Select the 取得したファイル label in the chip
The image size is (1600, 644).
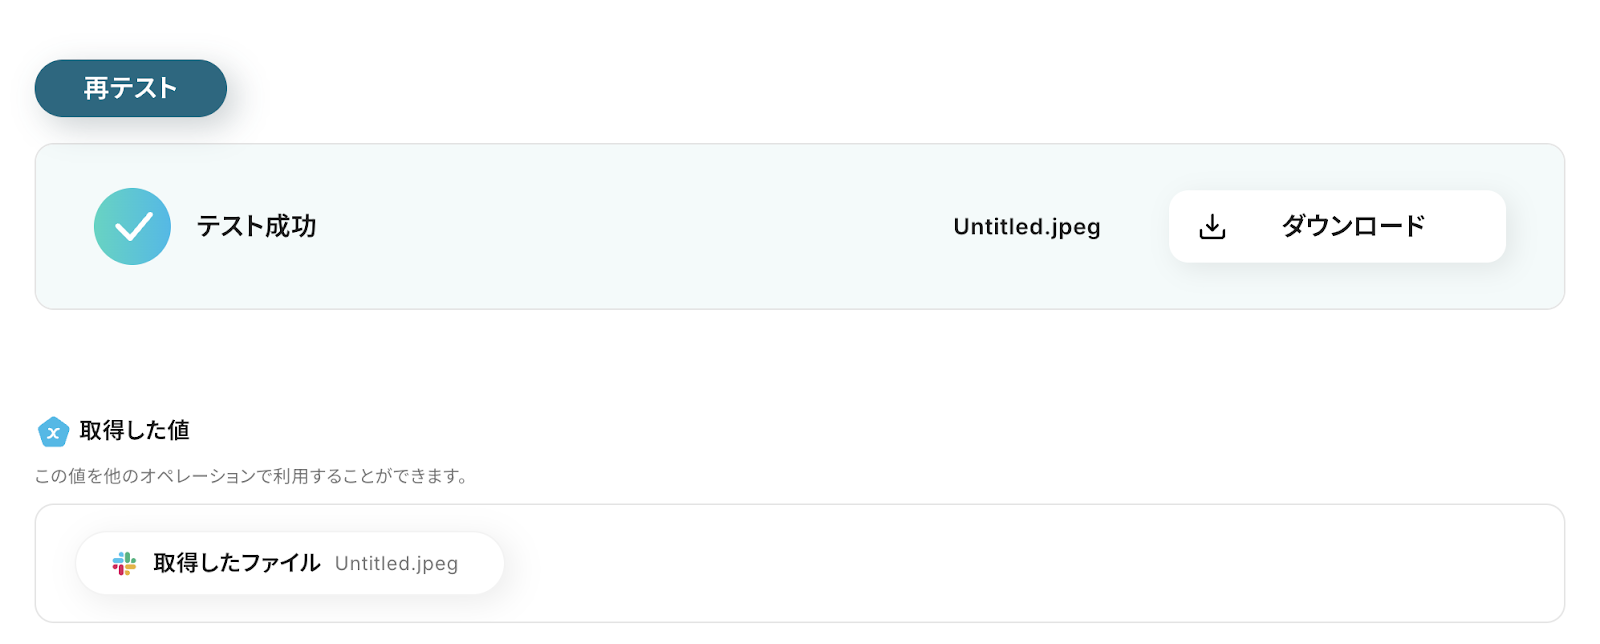[236, 564]
